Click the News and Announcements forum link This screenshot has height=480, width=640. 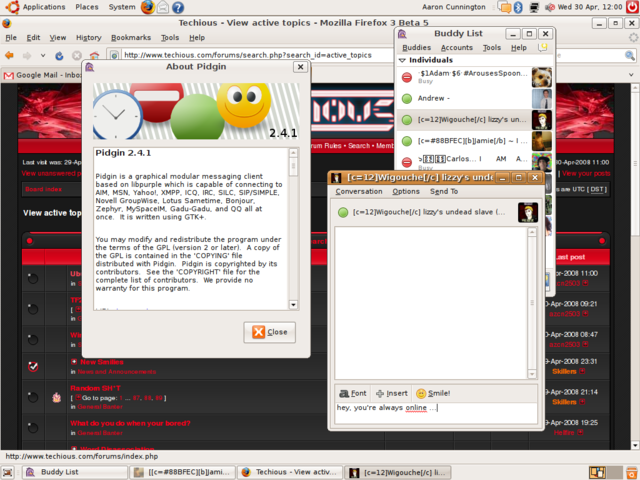point(117,372)
